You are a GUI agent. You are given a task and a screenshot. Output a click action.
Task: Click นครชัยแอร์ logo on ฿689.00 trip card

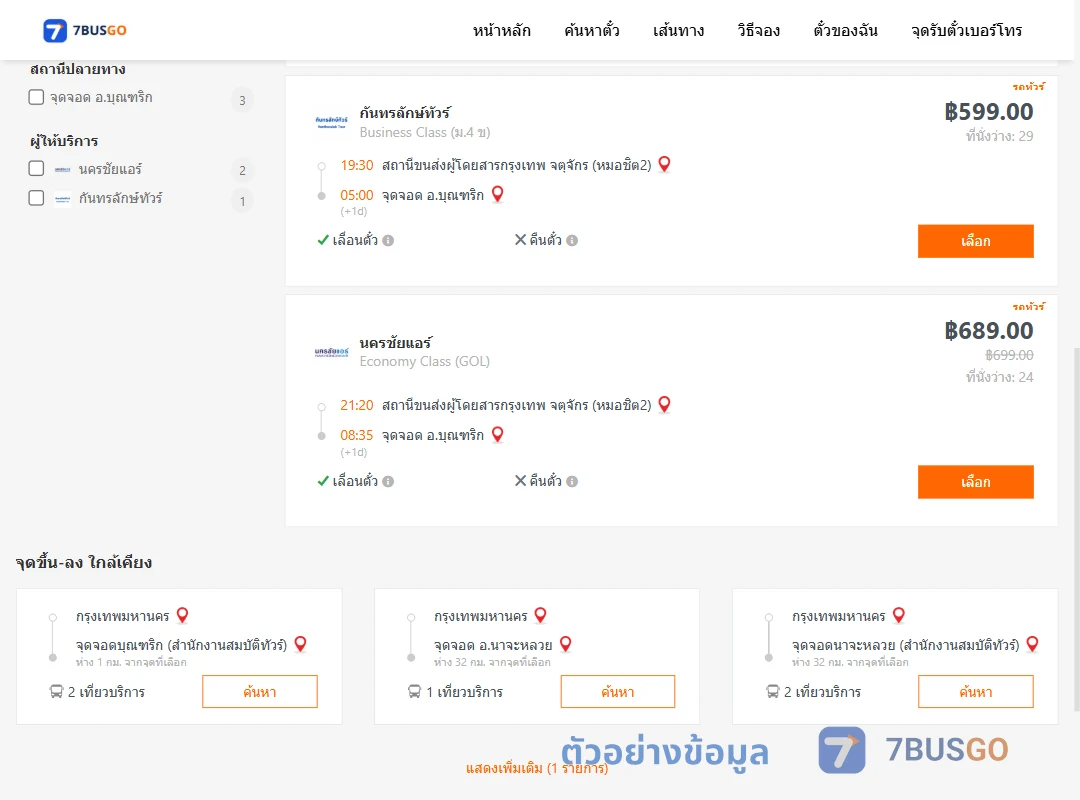(331, 352)
